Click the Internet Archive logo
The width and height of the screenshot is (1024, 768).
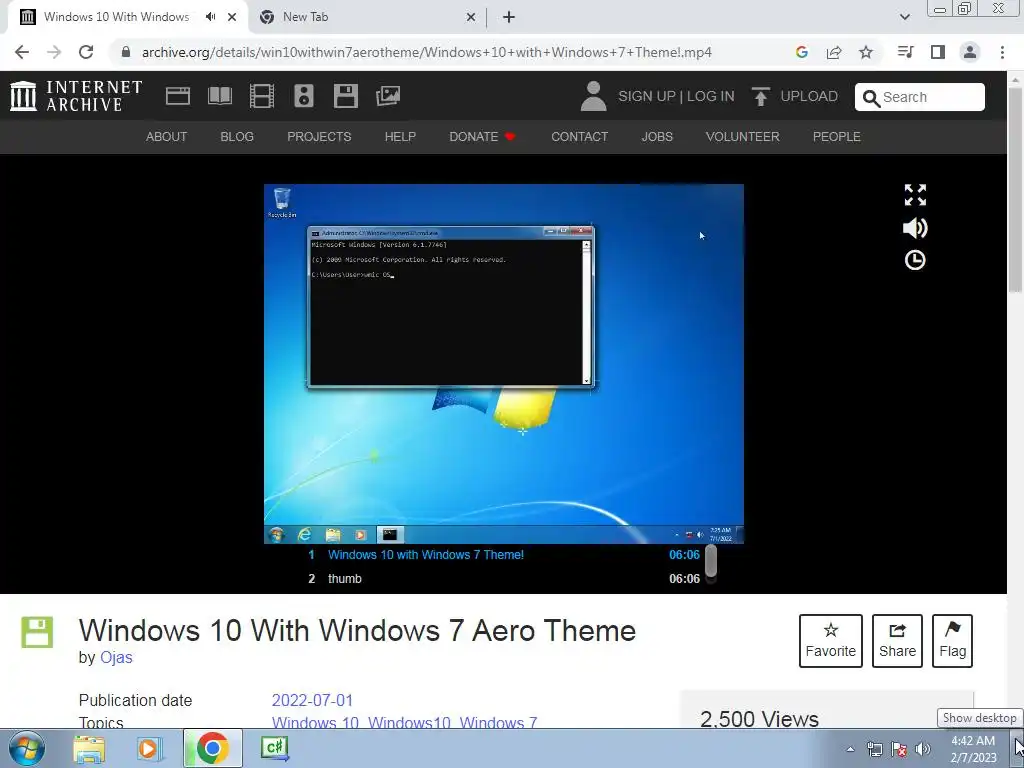click(x=76, y=96)
